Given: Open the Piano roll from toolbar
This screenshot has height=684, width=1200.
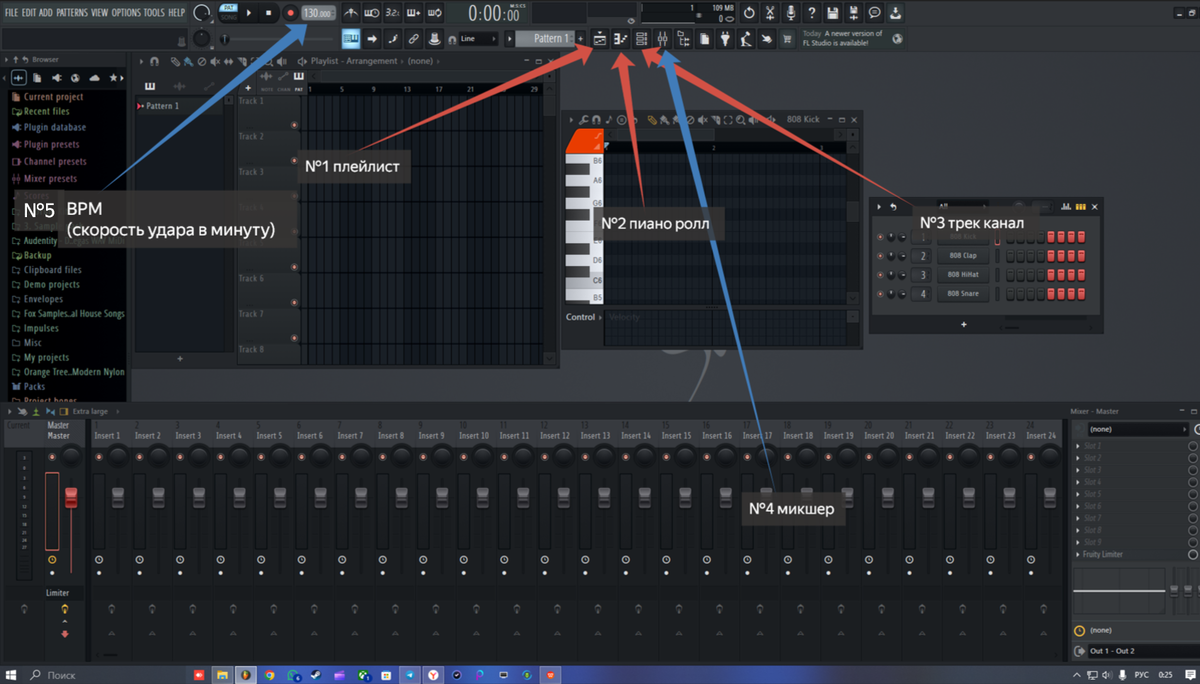Looking at the screenshot, I should [621, 39].
